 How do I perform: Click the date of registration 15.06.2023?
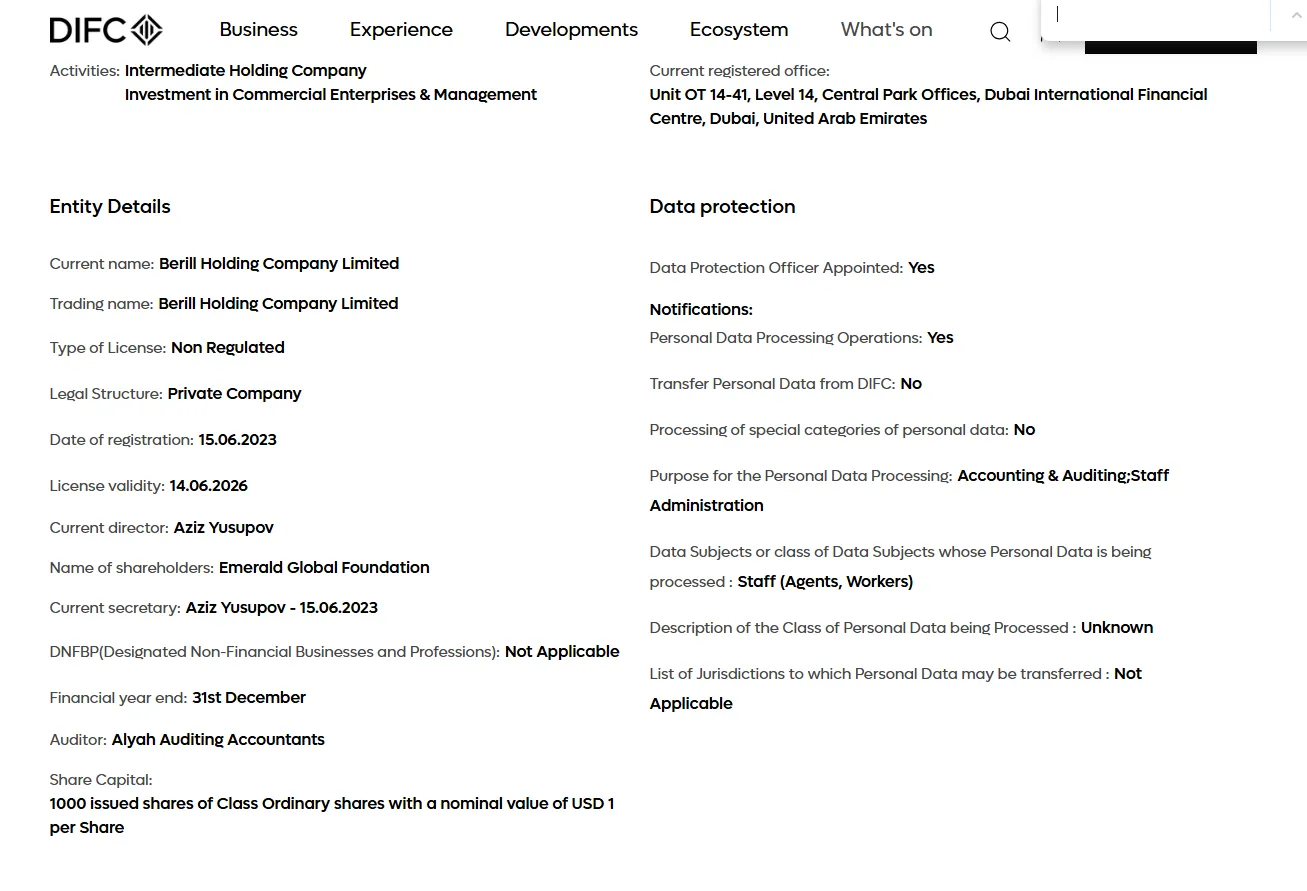coord(237,440)
